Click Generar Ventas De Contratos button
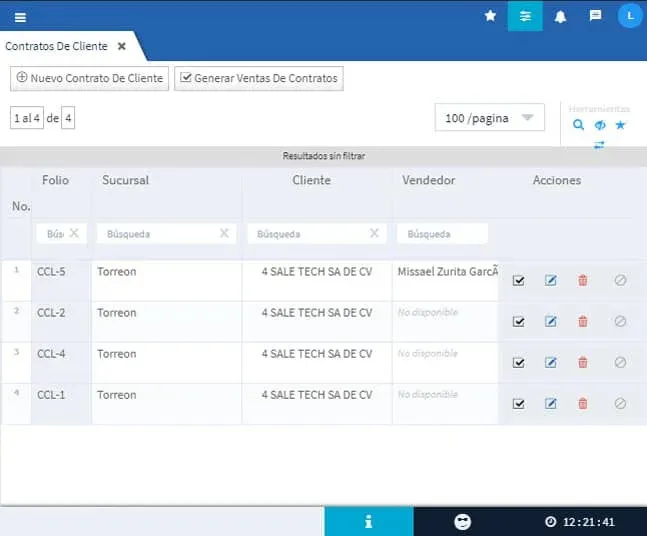647x536 pixels. [259, 78]
